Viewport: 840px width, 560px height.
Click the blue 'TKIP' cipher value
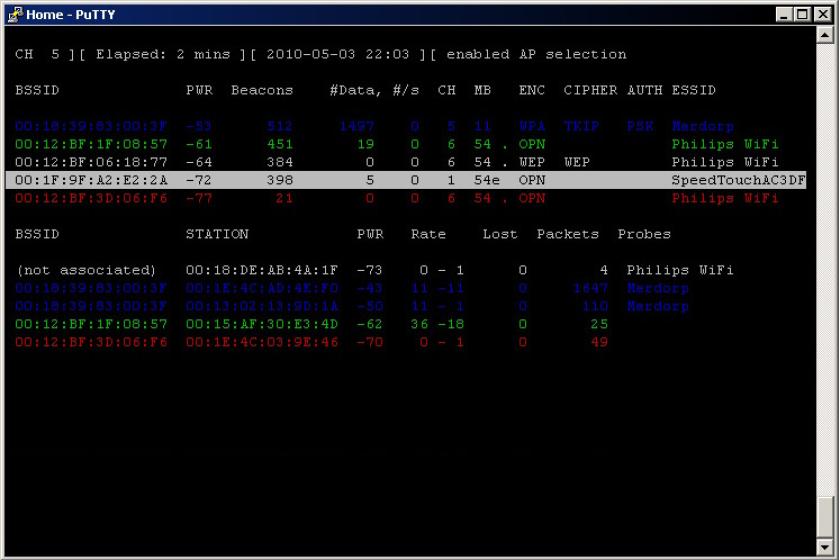coord(581,126)
